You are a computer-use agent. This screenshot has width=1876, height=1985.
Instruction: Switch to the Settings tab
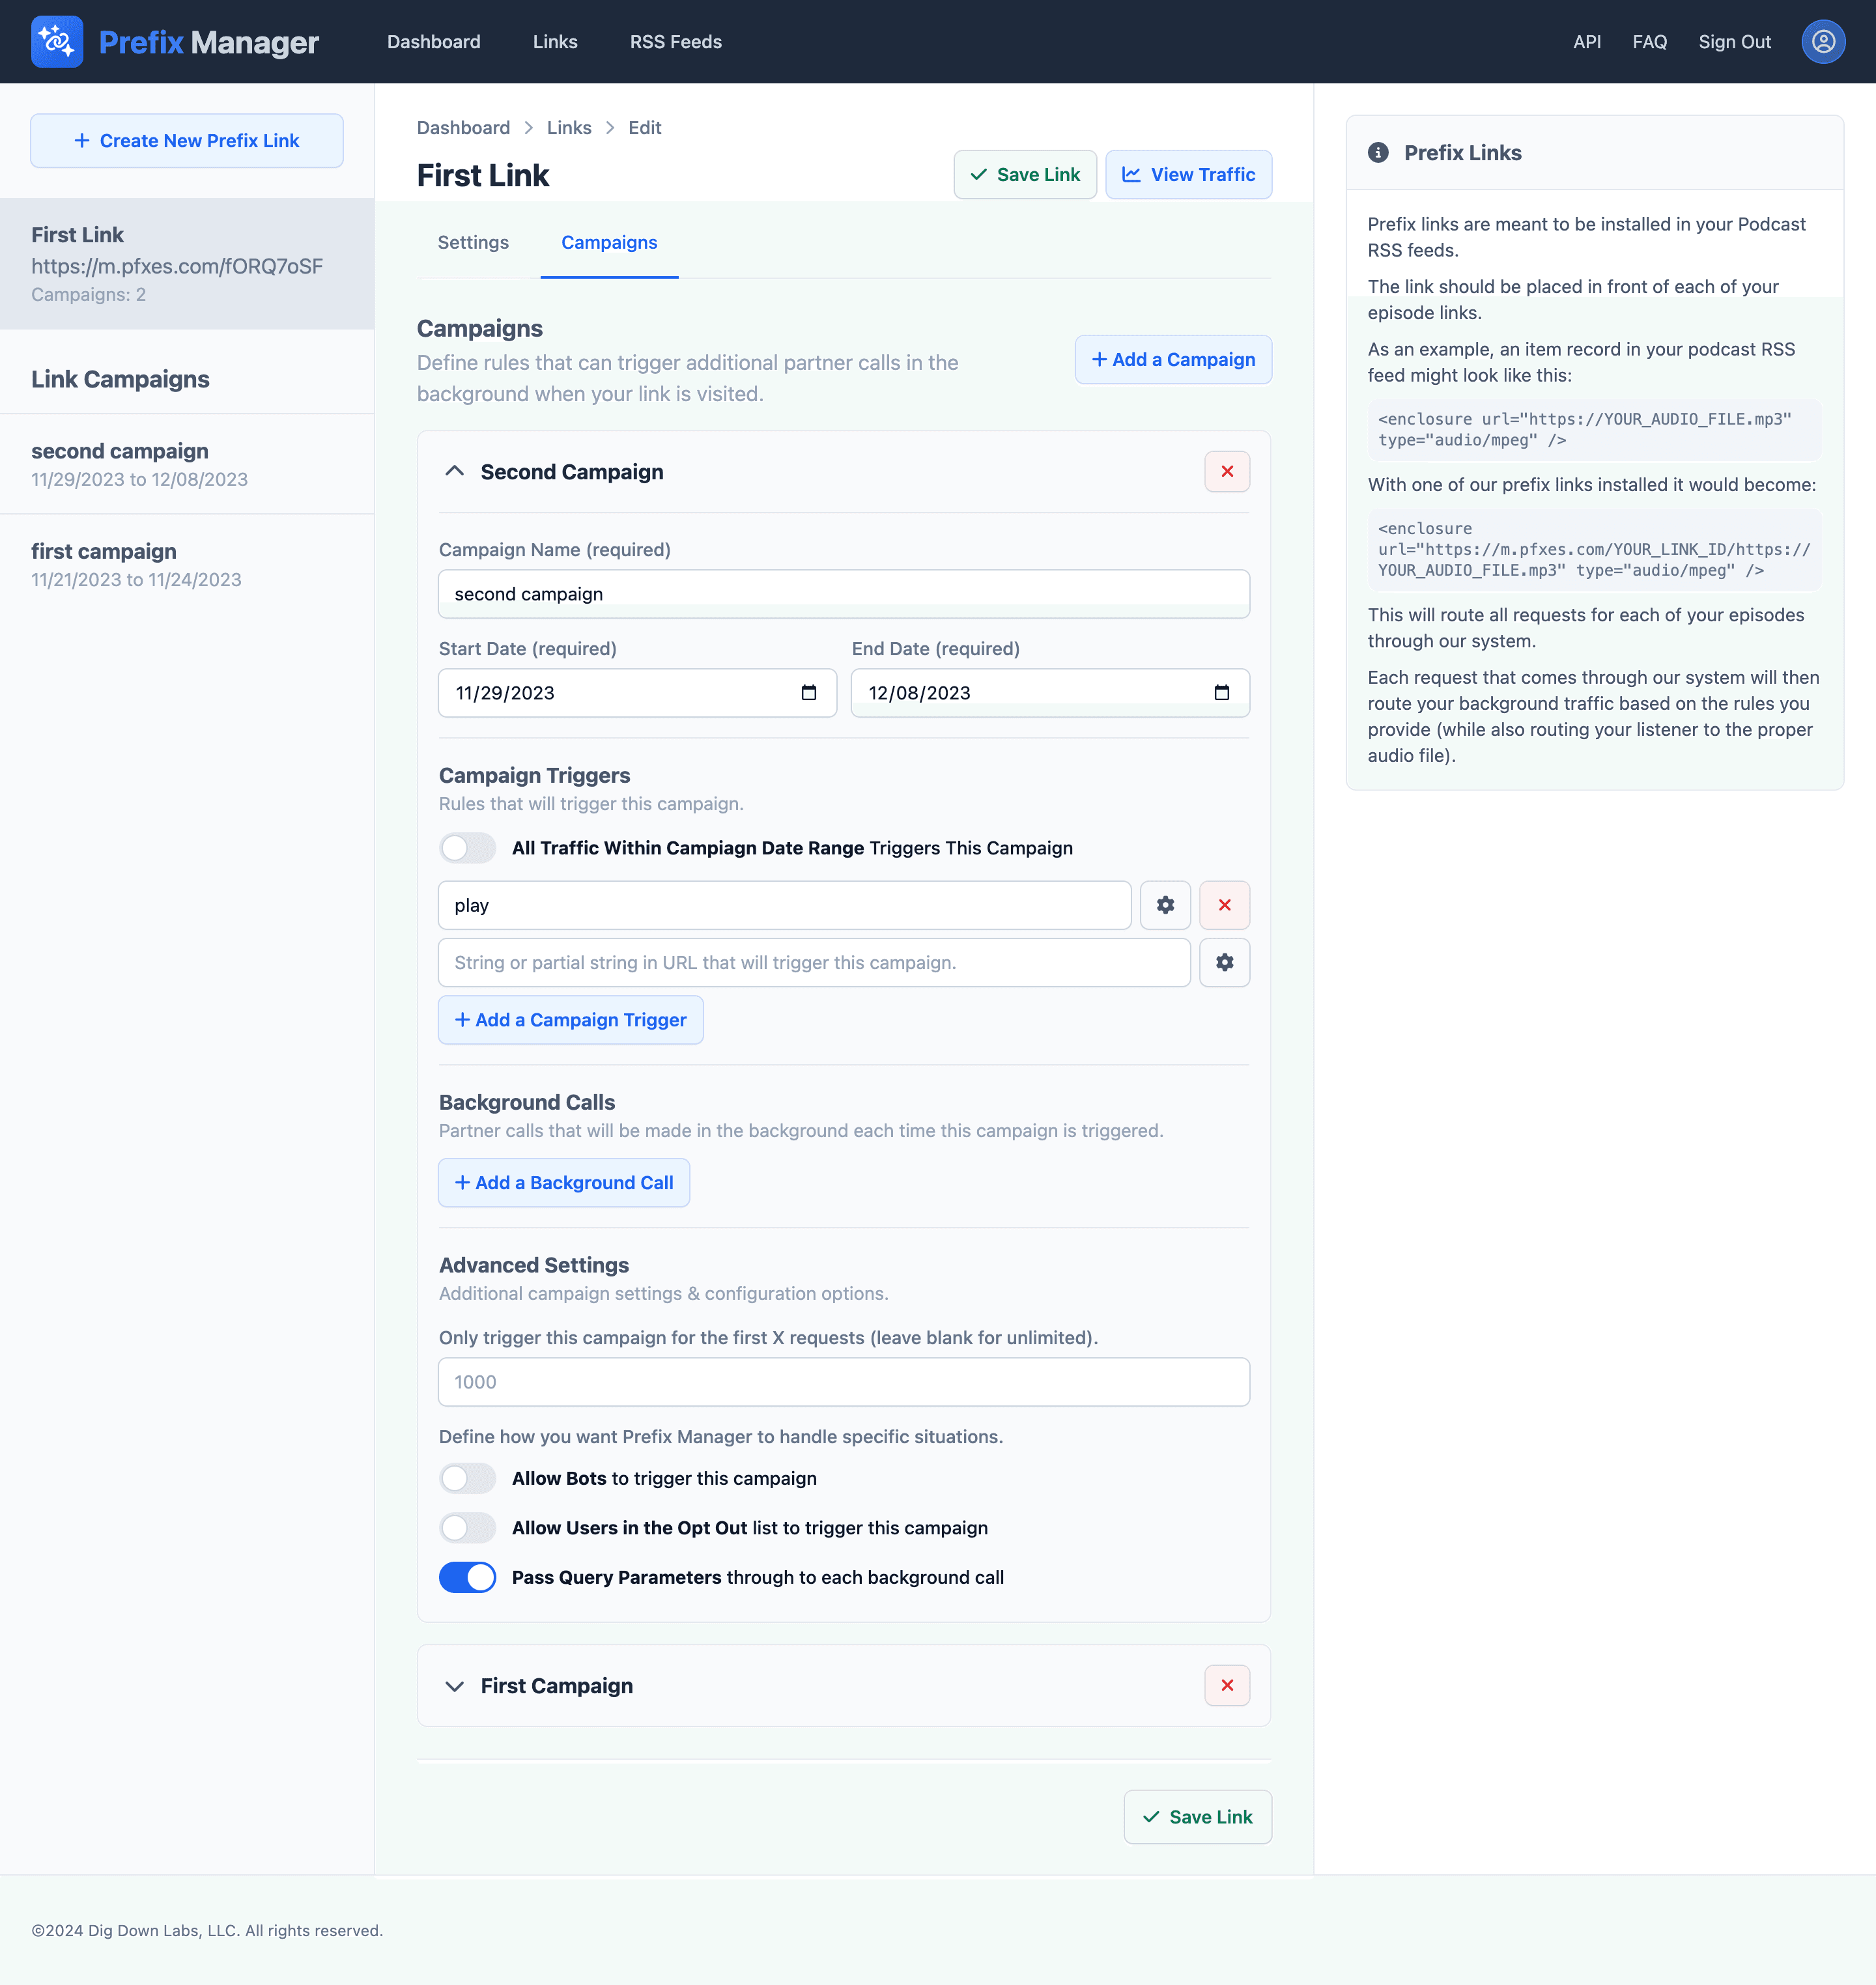point(473,243)
